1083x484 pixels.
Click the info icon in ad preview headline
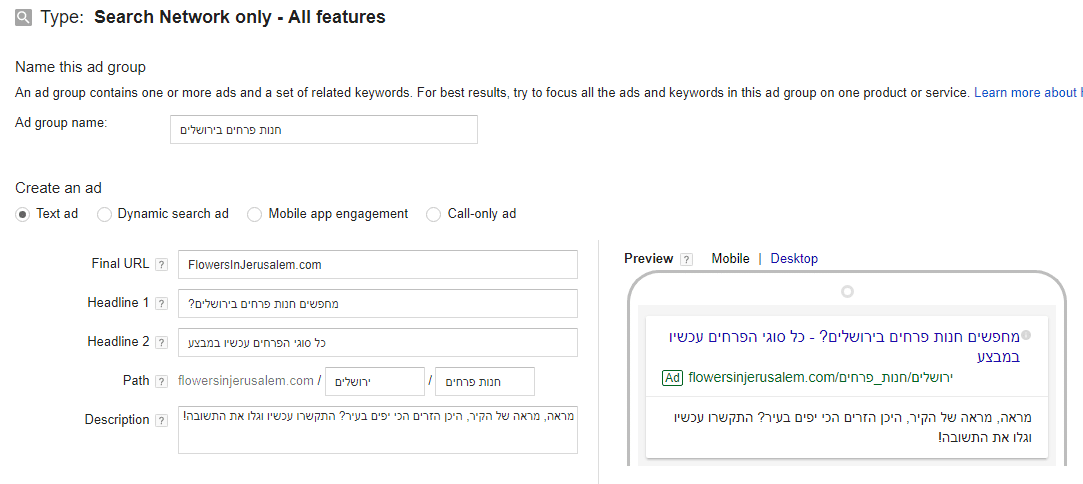(x=1026, y=336)
